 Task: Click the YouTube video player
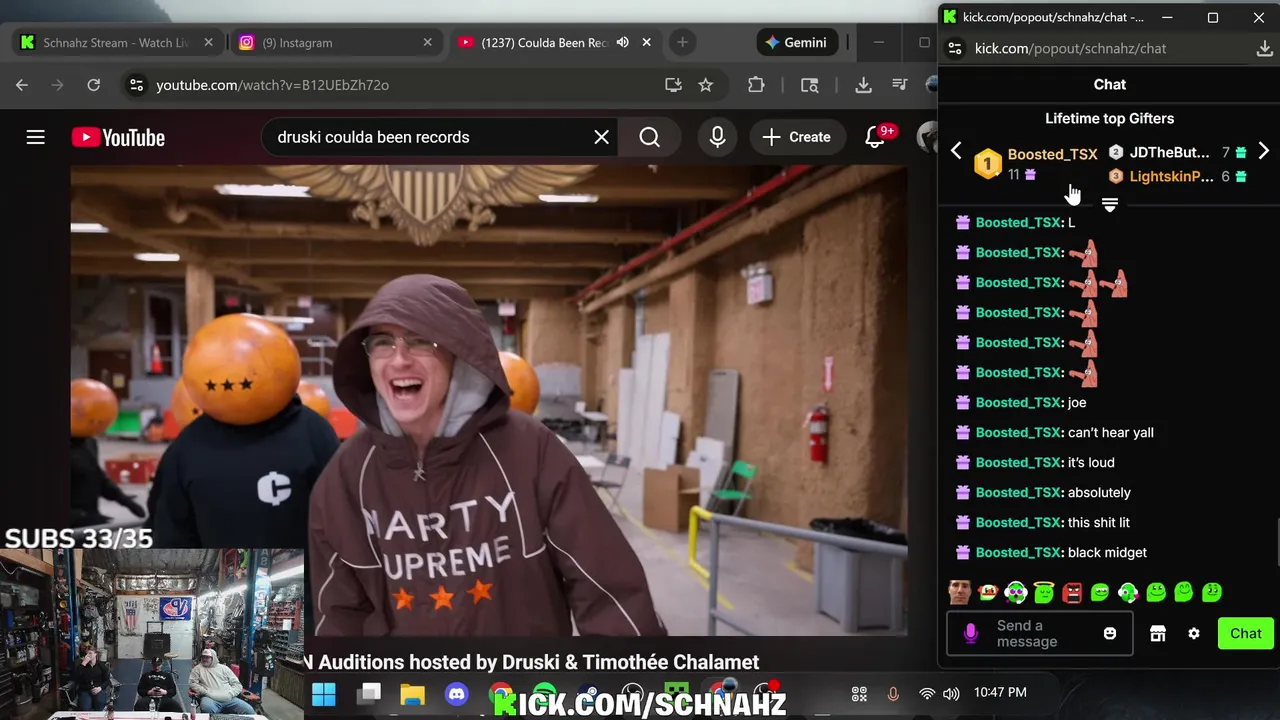489,400
